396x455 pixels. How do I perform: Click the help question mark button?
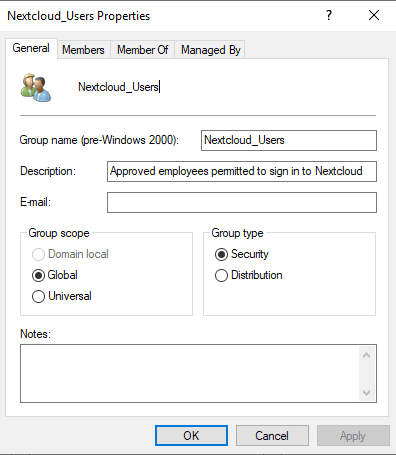[x=329, y=15]
